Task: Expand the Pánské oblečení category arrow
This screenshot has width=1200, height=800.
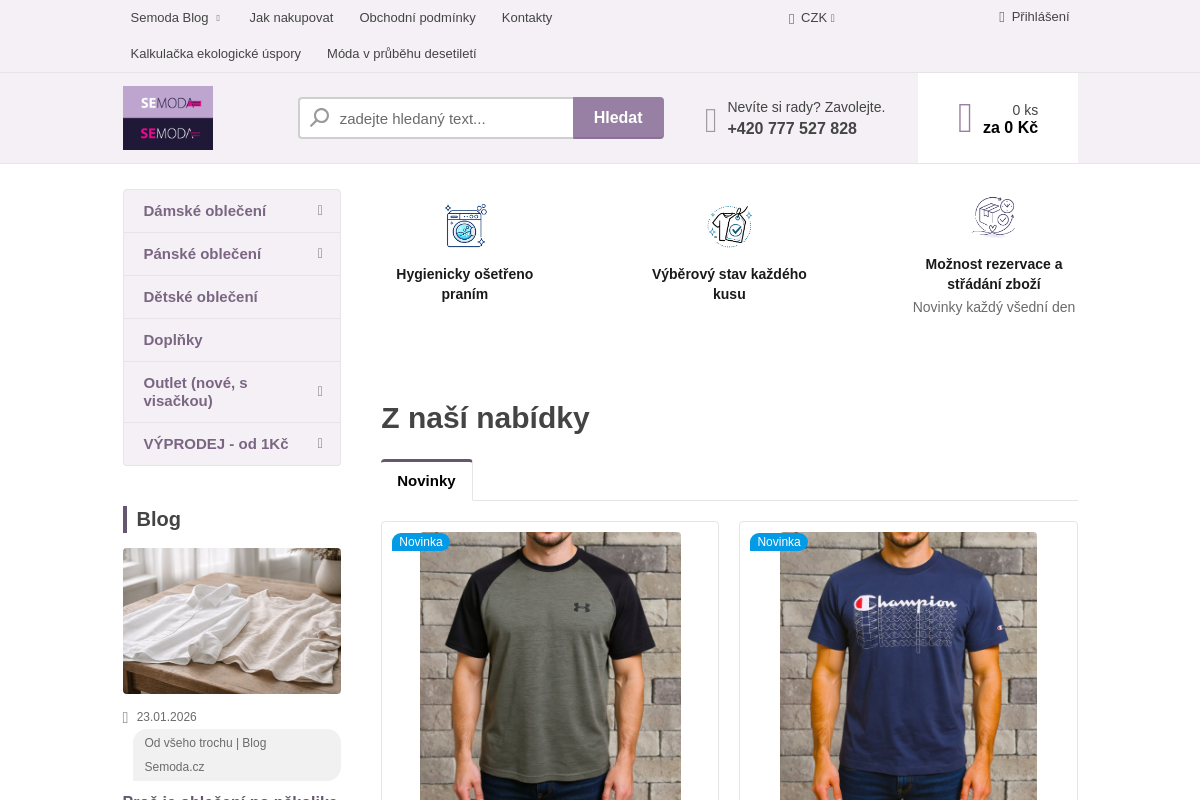Action: 320,253
